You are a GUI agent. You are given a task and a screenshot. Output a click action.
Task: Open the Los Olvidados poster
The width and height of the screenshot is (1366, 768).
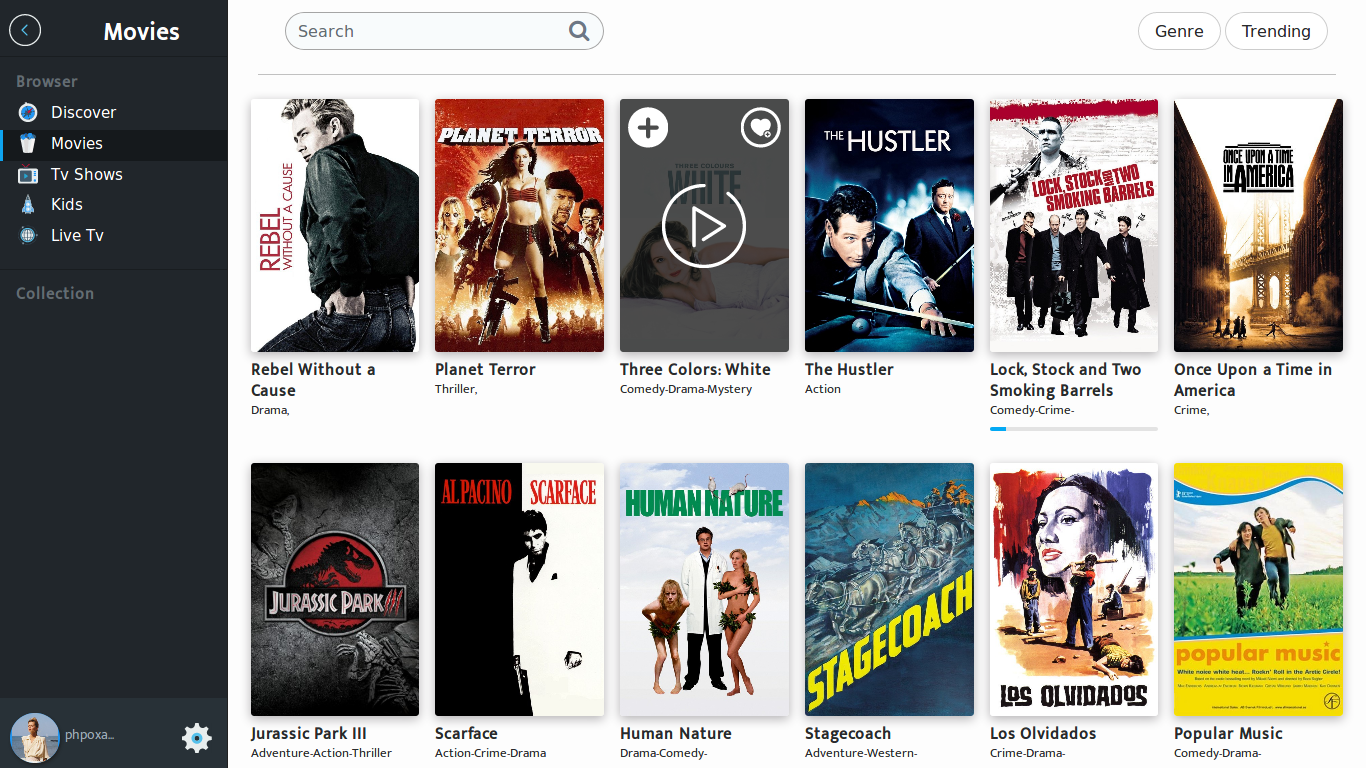coord(1074,589)
